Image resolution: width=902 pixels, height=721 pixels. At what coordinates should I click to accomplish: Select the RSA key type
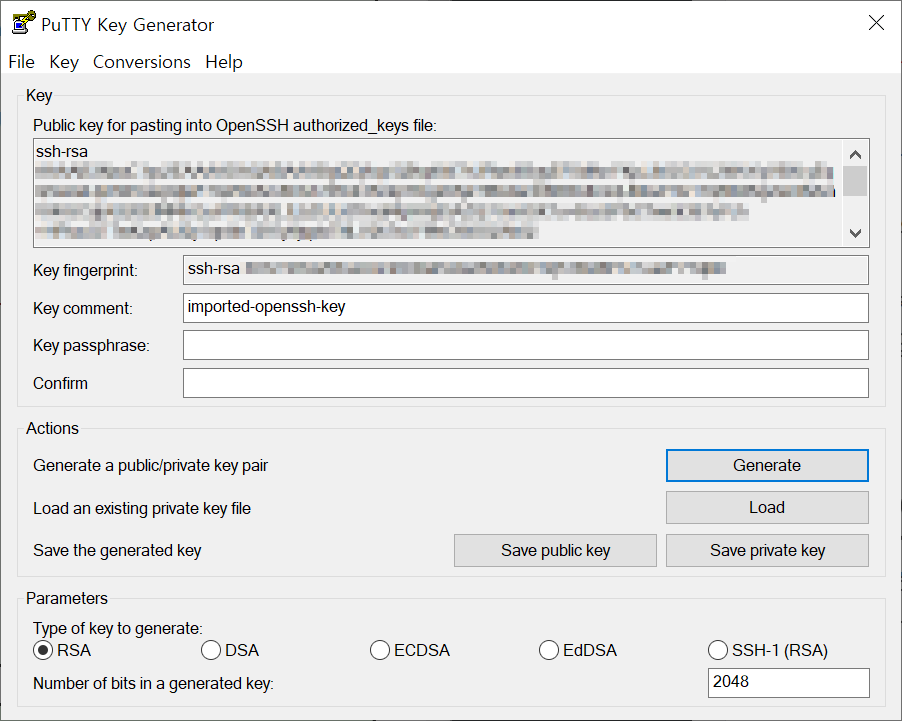[x=62, y=650]
